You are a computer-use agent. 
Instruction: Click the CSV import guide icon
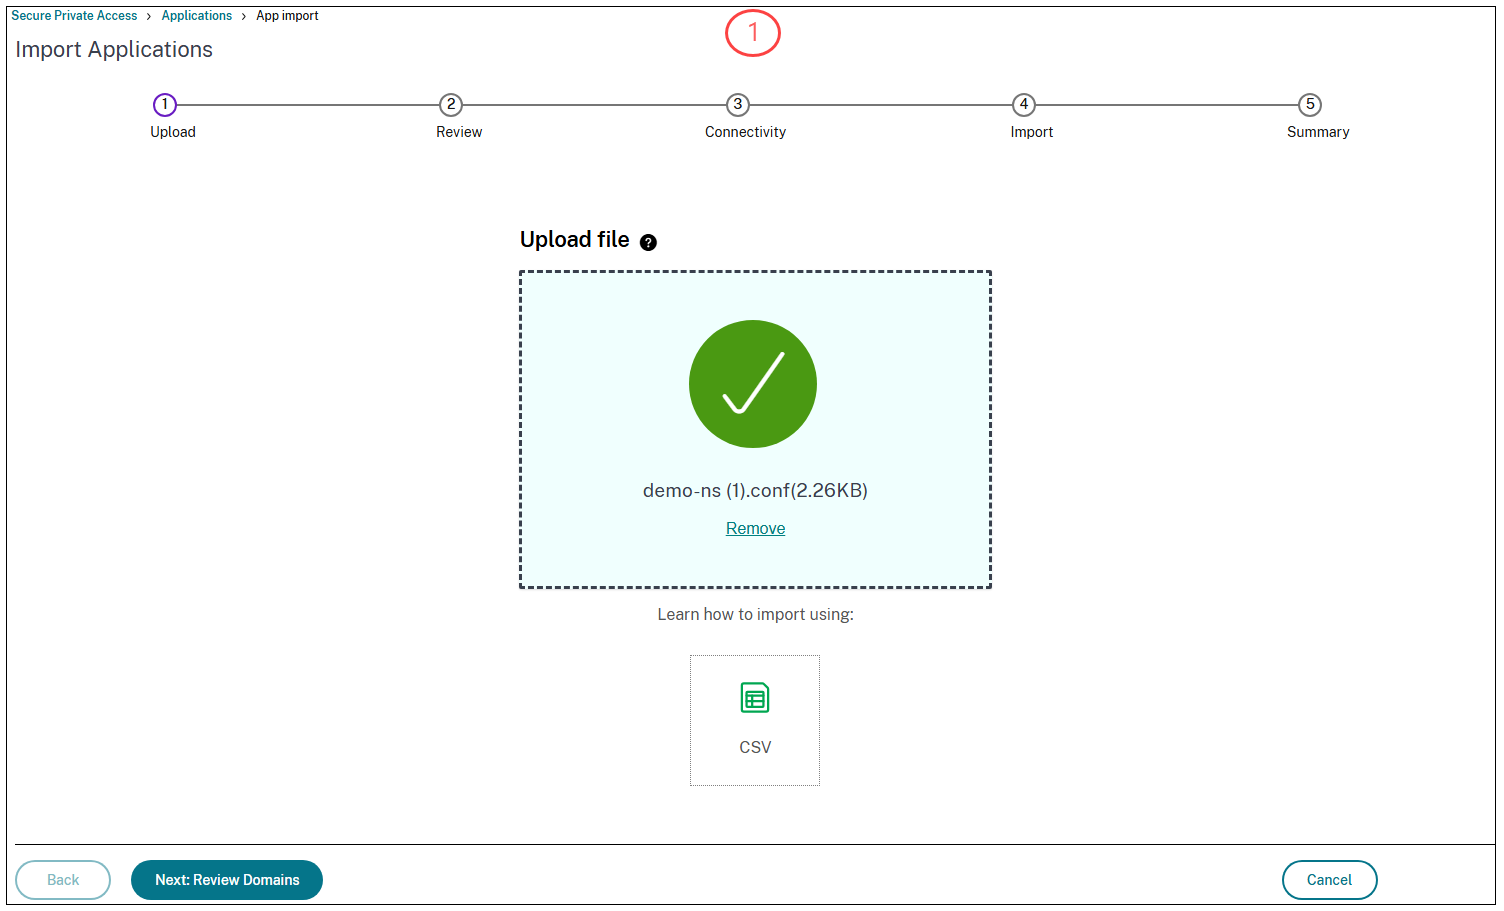[x=754, y=698]
